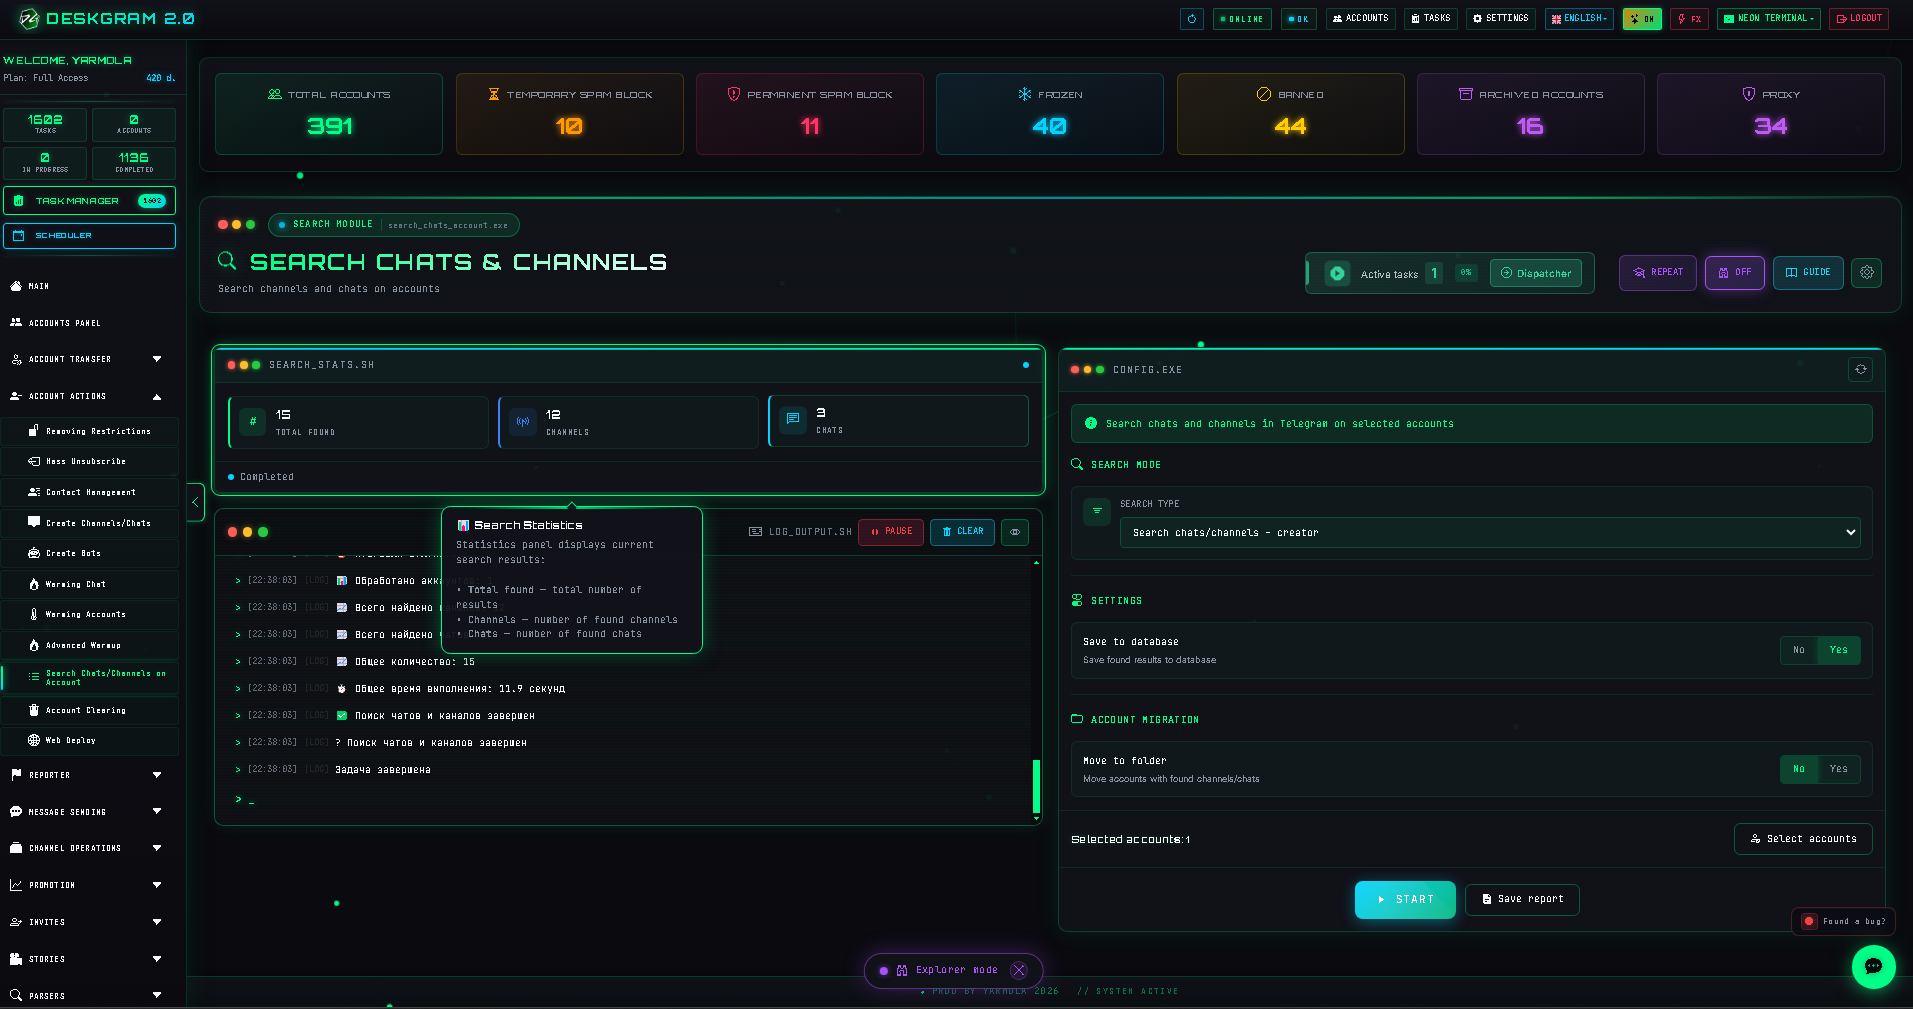
Task: Set Save to database to No
Action: tap(1798, 650)
